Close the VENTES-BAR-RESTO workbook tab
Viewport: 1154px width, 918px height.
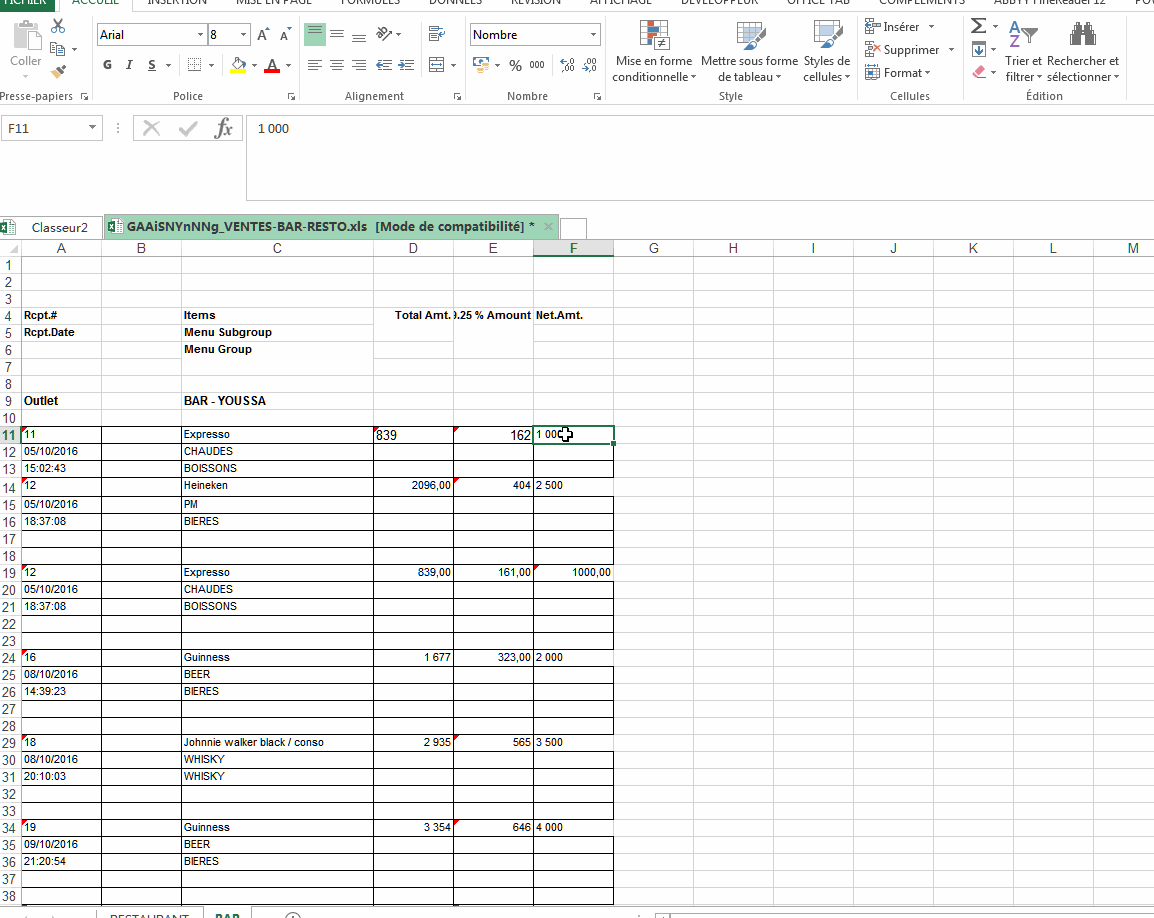coord(548,227)
